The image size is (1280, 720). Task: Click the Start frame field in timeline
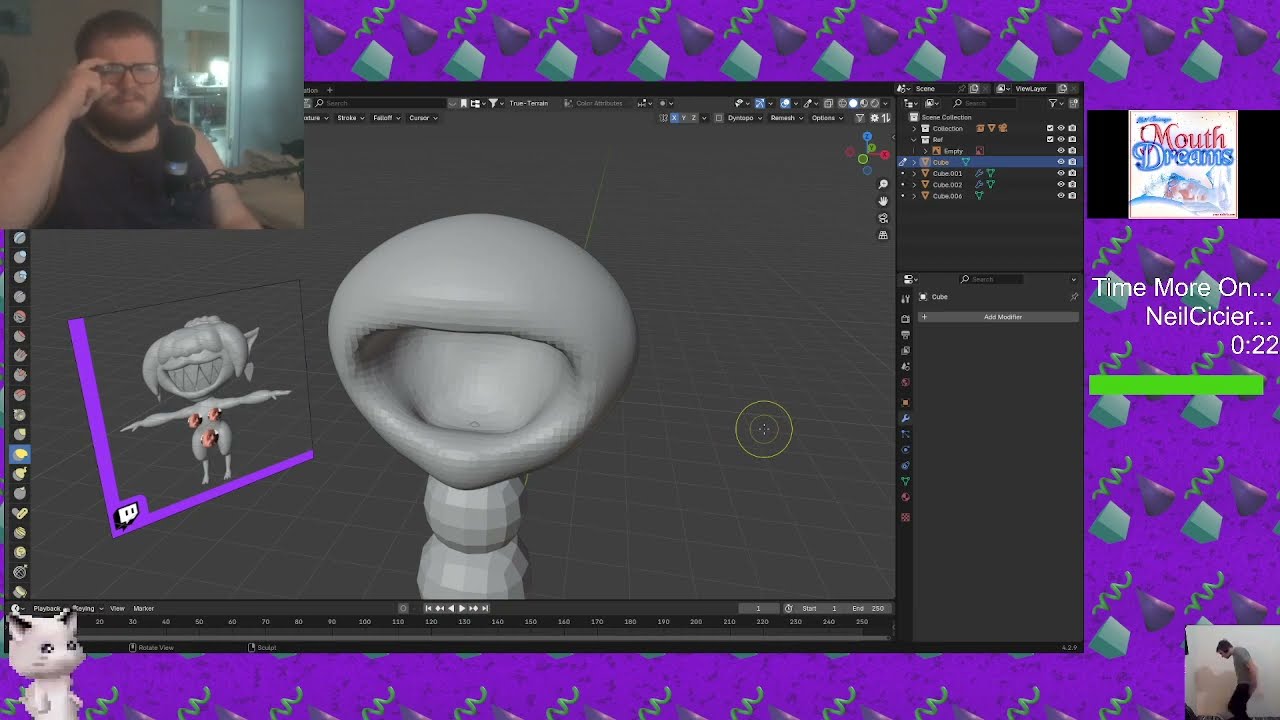[818, 608]
